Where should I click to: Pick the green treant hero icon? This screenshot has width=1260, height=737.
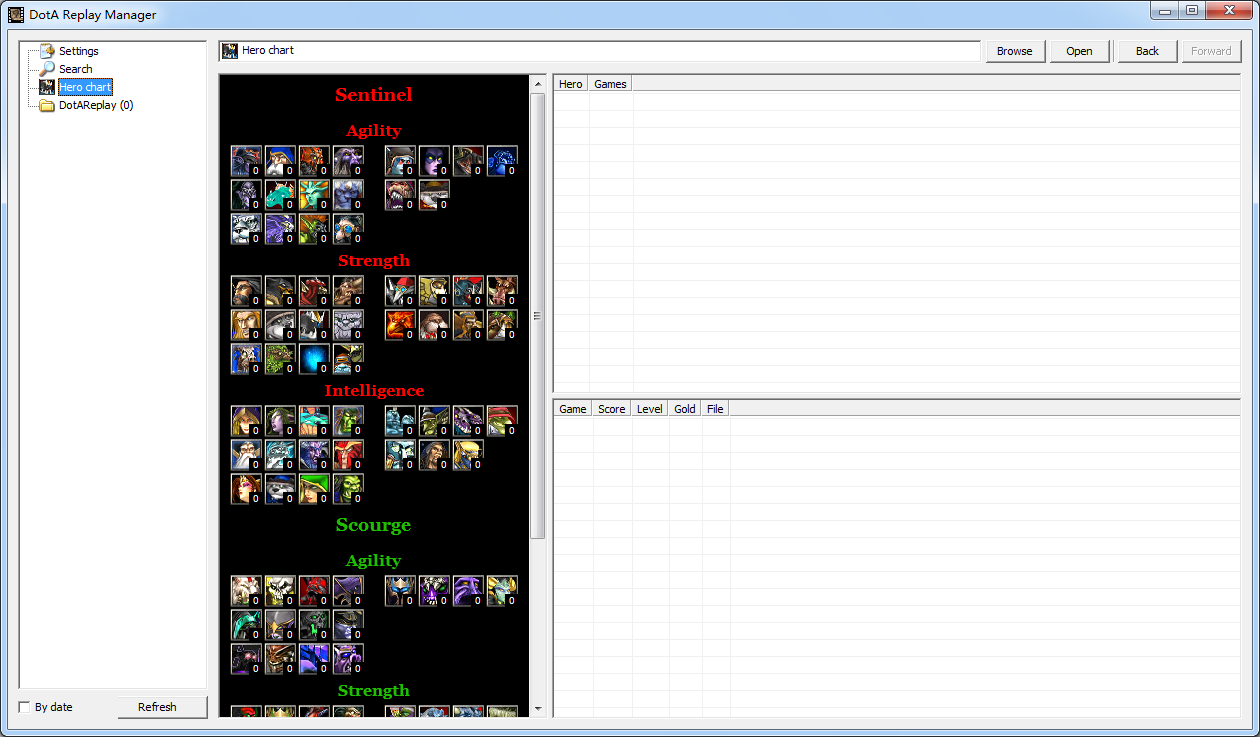pos(281,360)
